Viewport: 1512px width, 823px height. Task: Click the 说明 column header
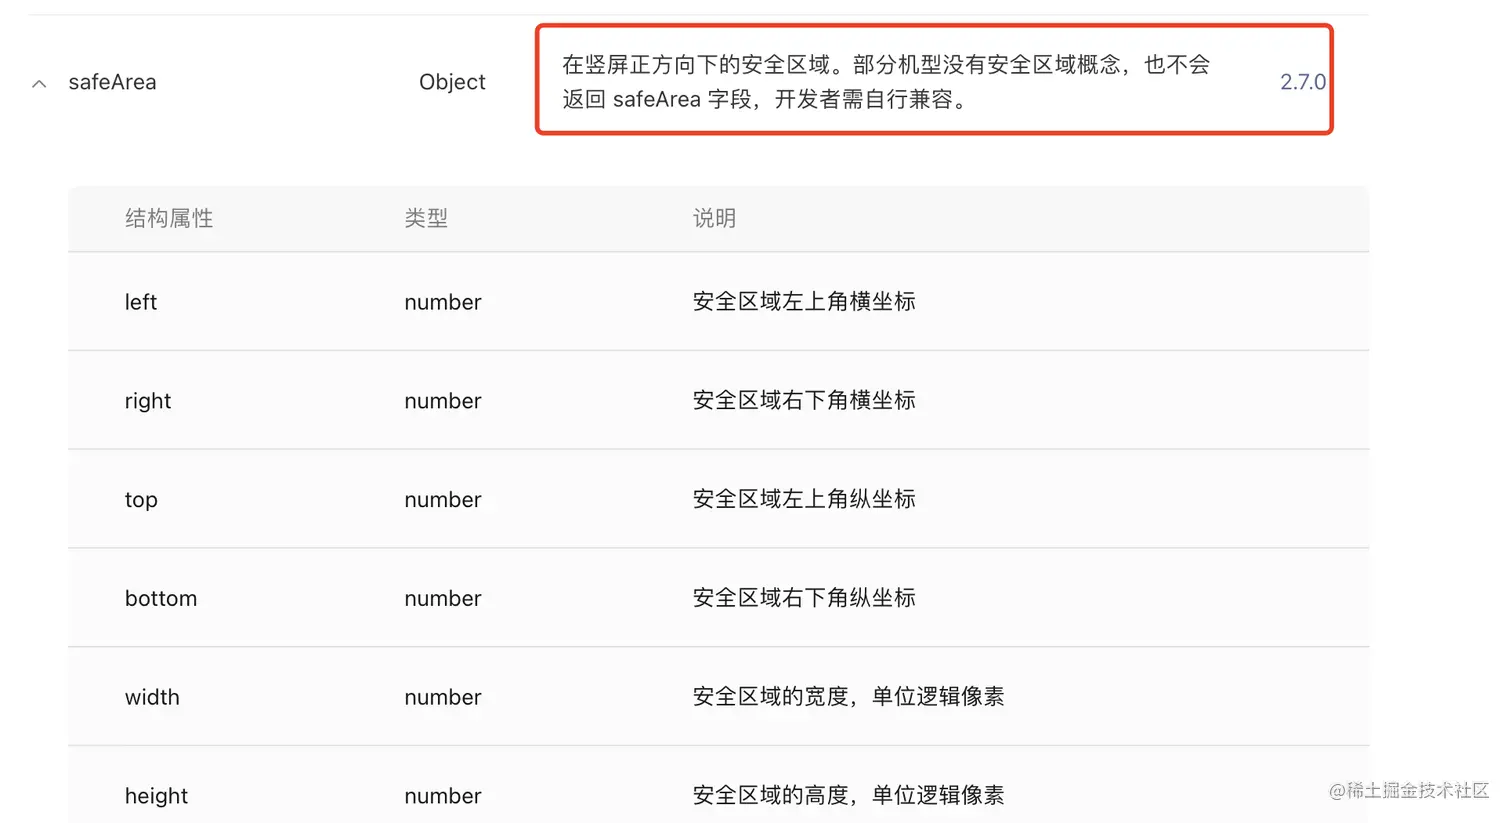coord(714,218)
